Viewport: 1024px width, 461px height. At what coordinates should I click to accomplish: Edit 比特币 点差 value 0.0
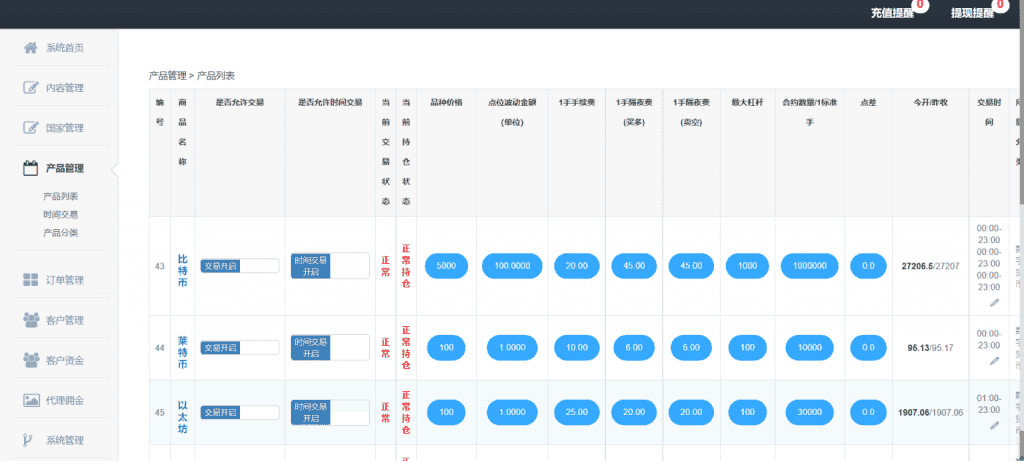[x=868, y=266]
